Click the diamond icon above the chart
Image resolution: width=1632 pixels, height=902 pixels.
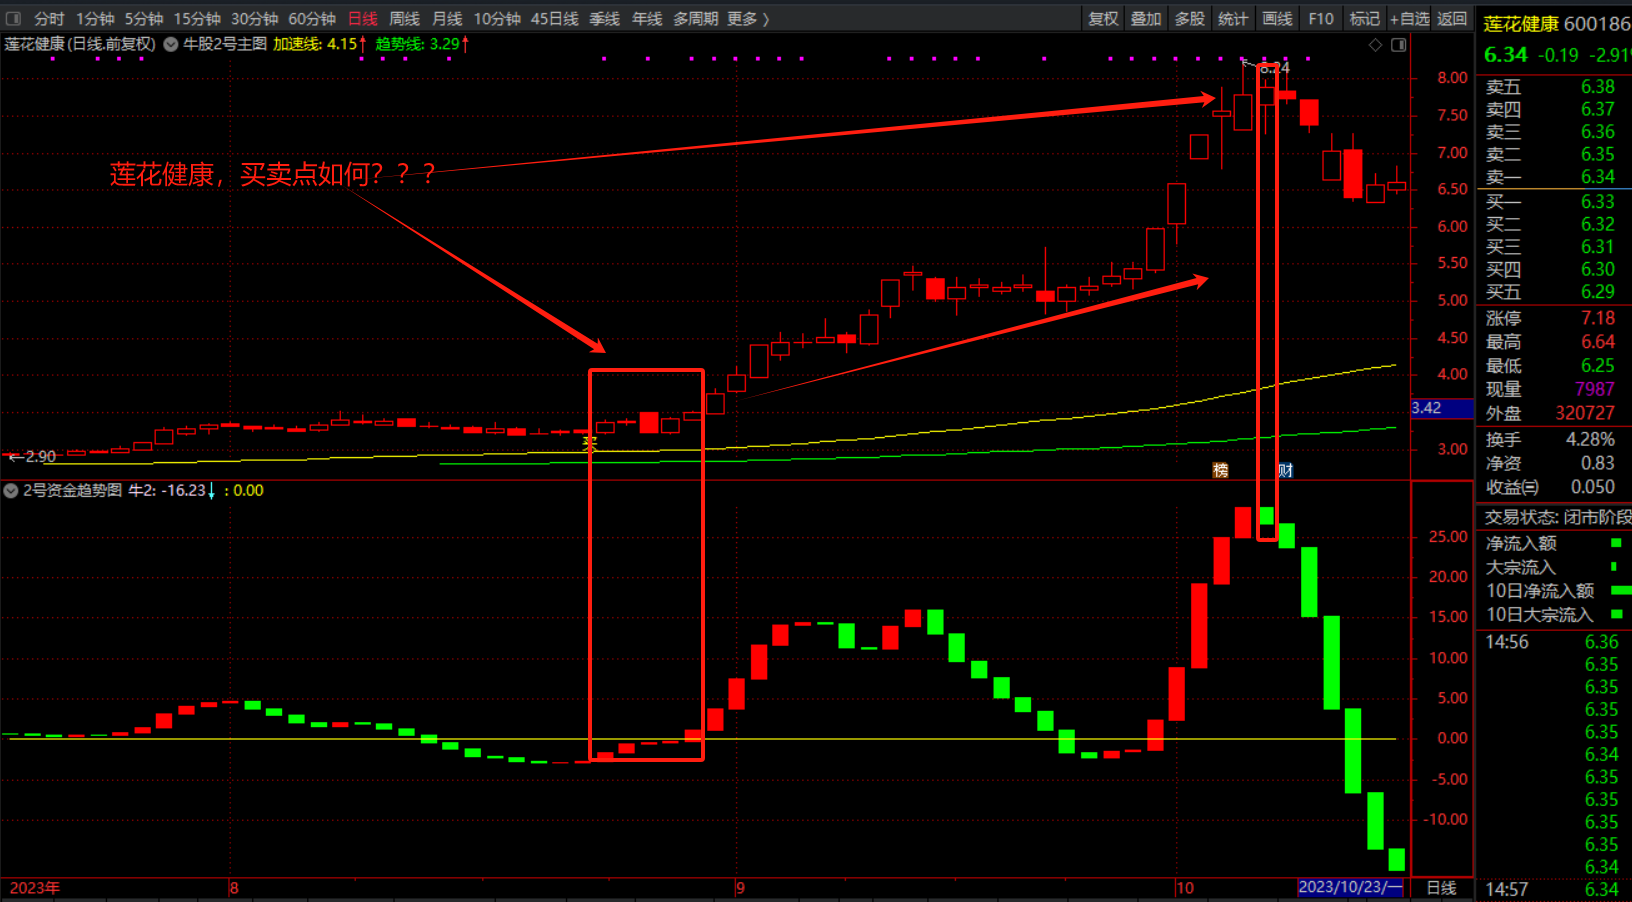(1375, 45)
